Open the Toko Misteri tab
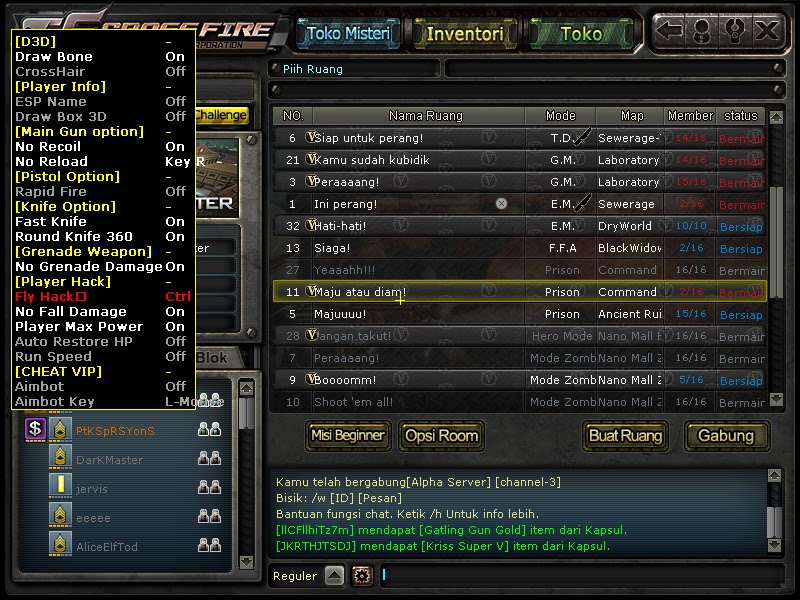The width and height of the screenshot is (800, 600). pos(348,34)
